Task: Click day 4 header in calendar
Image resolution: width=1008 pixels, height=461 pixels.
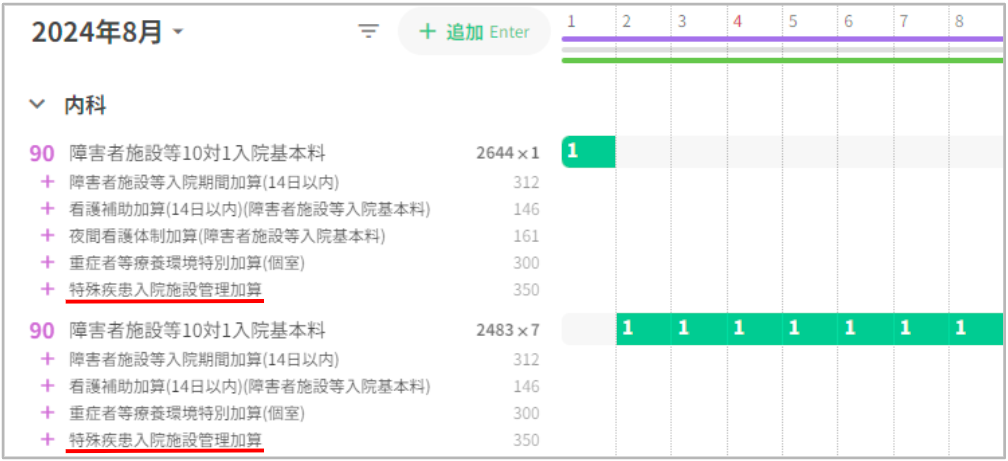Action: click(x=737, y=21)
